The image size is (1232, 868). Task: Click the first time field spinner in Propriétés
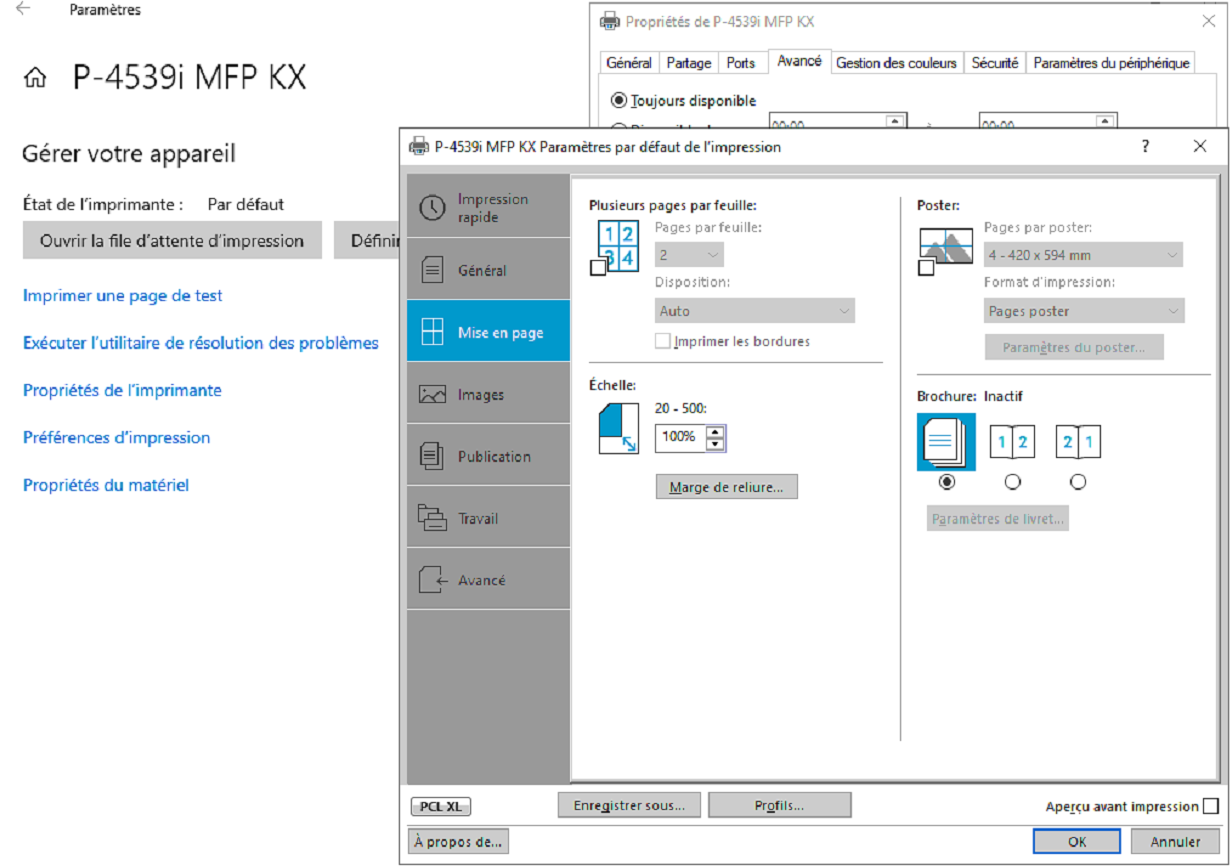click(x=896, y=122)
